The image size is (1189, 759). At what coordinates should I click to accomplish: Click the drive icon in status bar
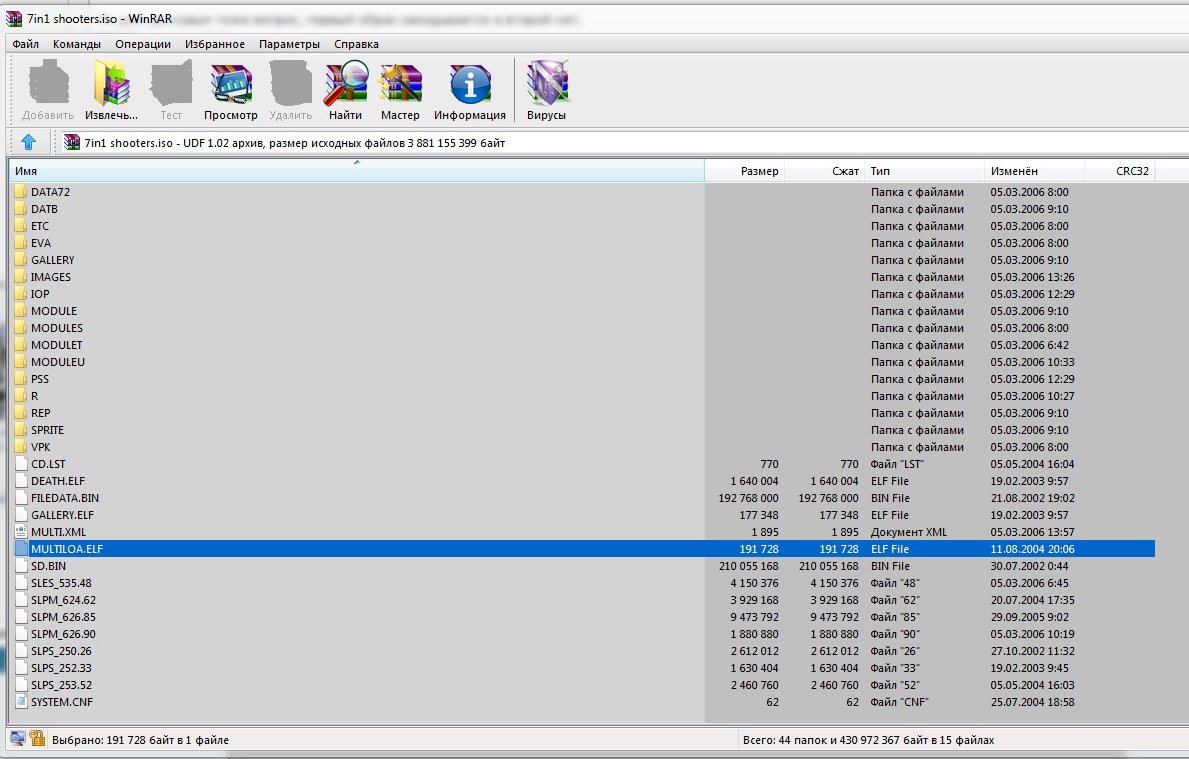17,739
